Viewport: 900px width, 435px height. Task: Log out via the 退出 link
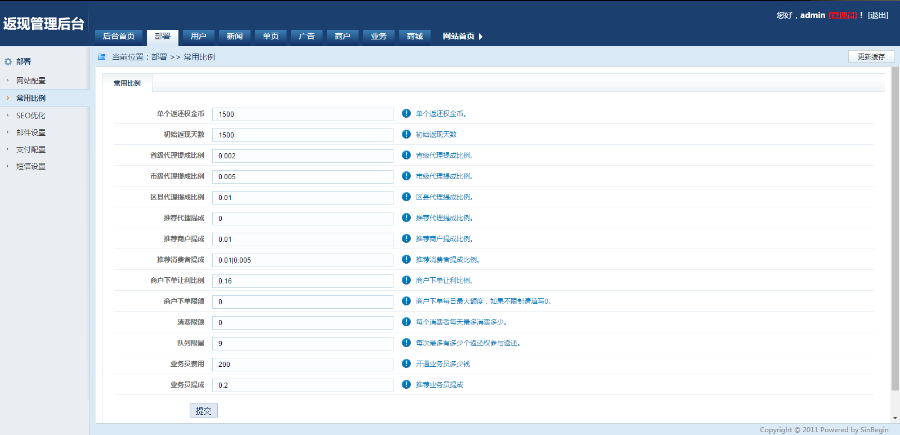877,16
